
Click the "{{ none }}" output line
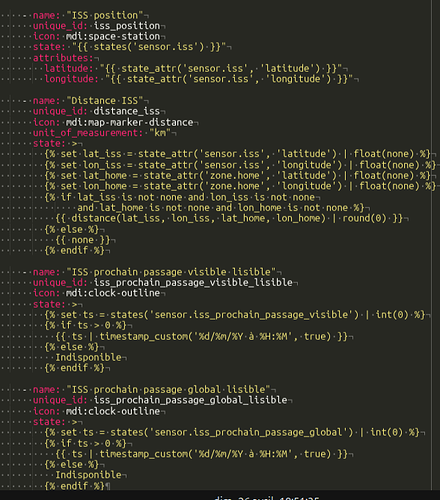pyautogui.click(x=83, y=240)
